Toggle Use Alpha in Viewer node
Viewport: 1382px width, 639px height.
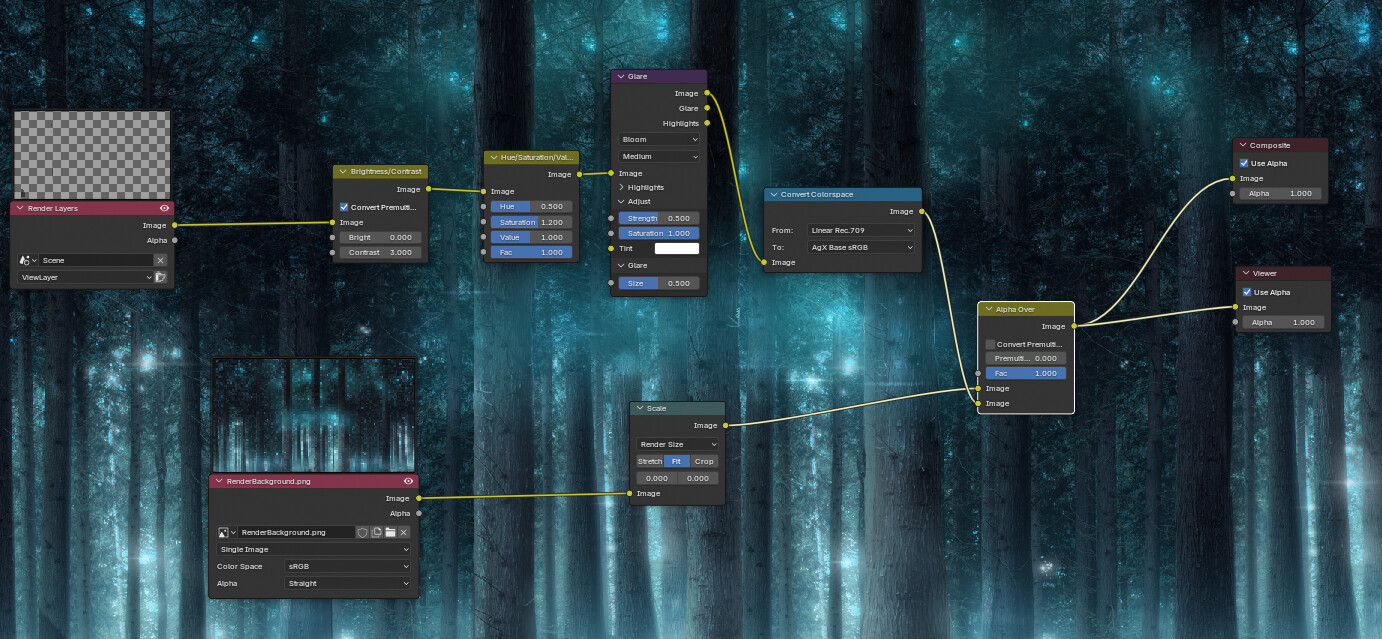click(1247, 292)
